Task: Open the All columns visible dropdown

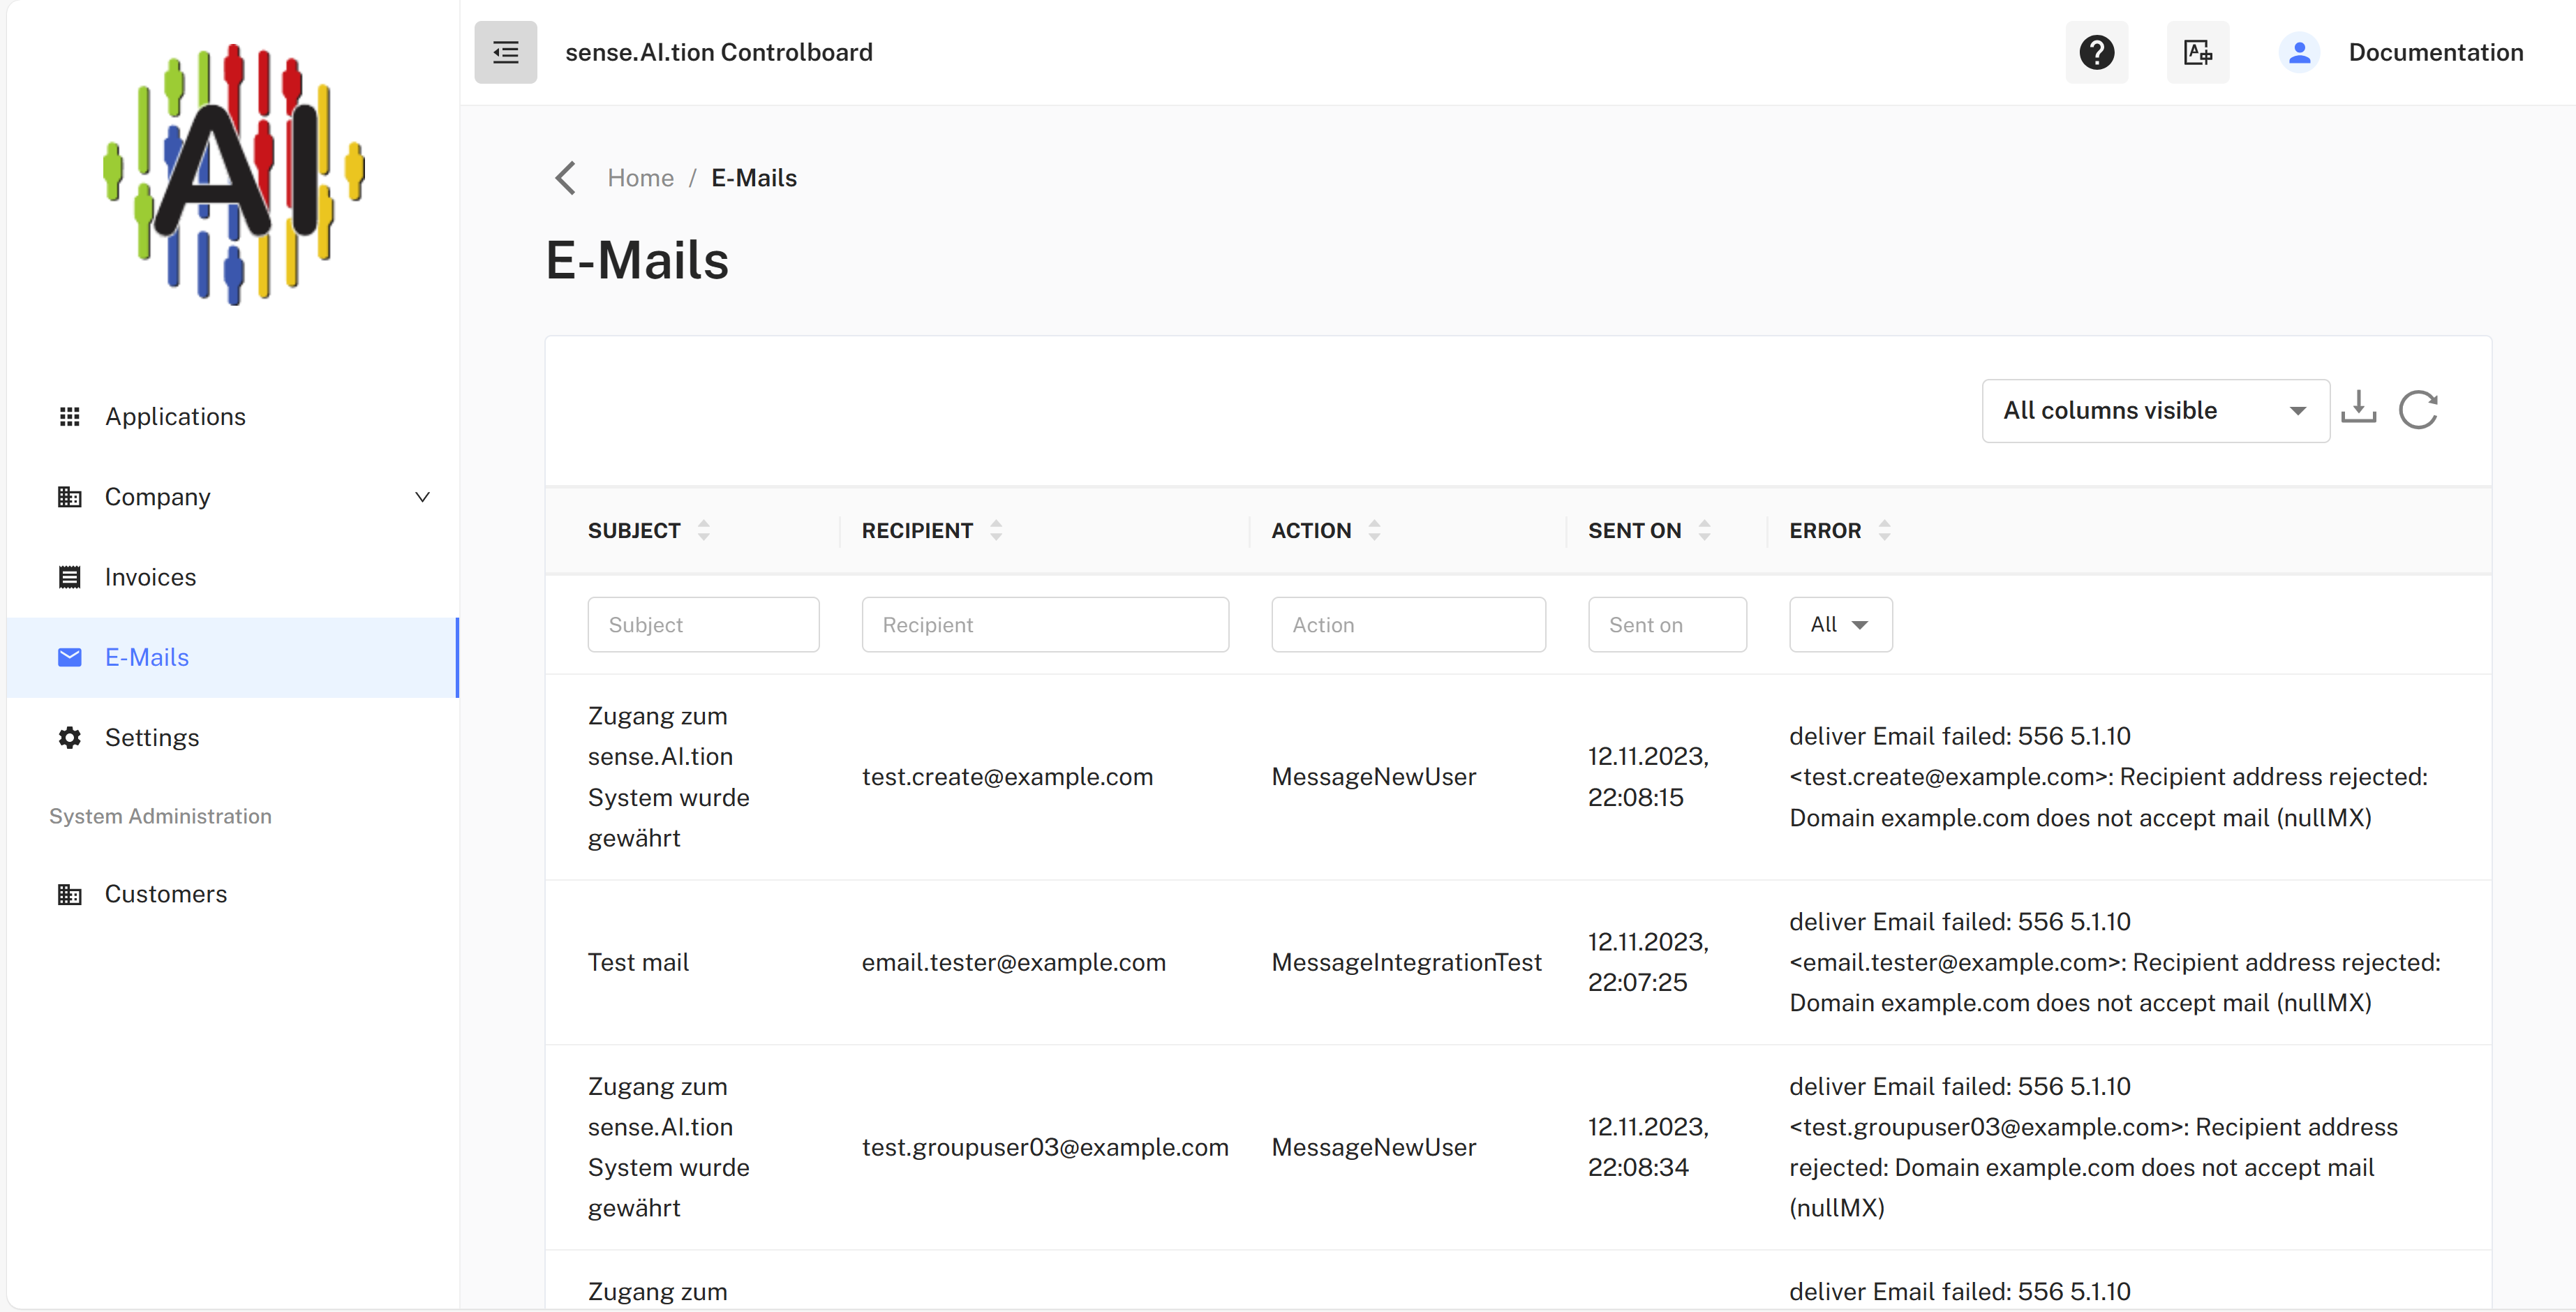Action: tap(2155, 410)
